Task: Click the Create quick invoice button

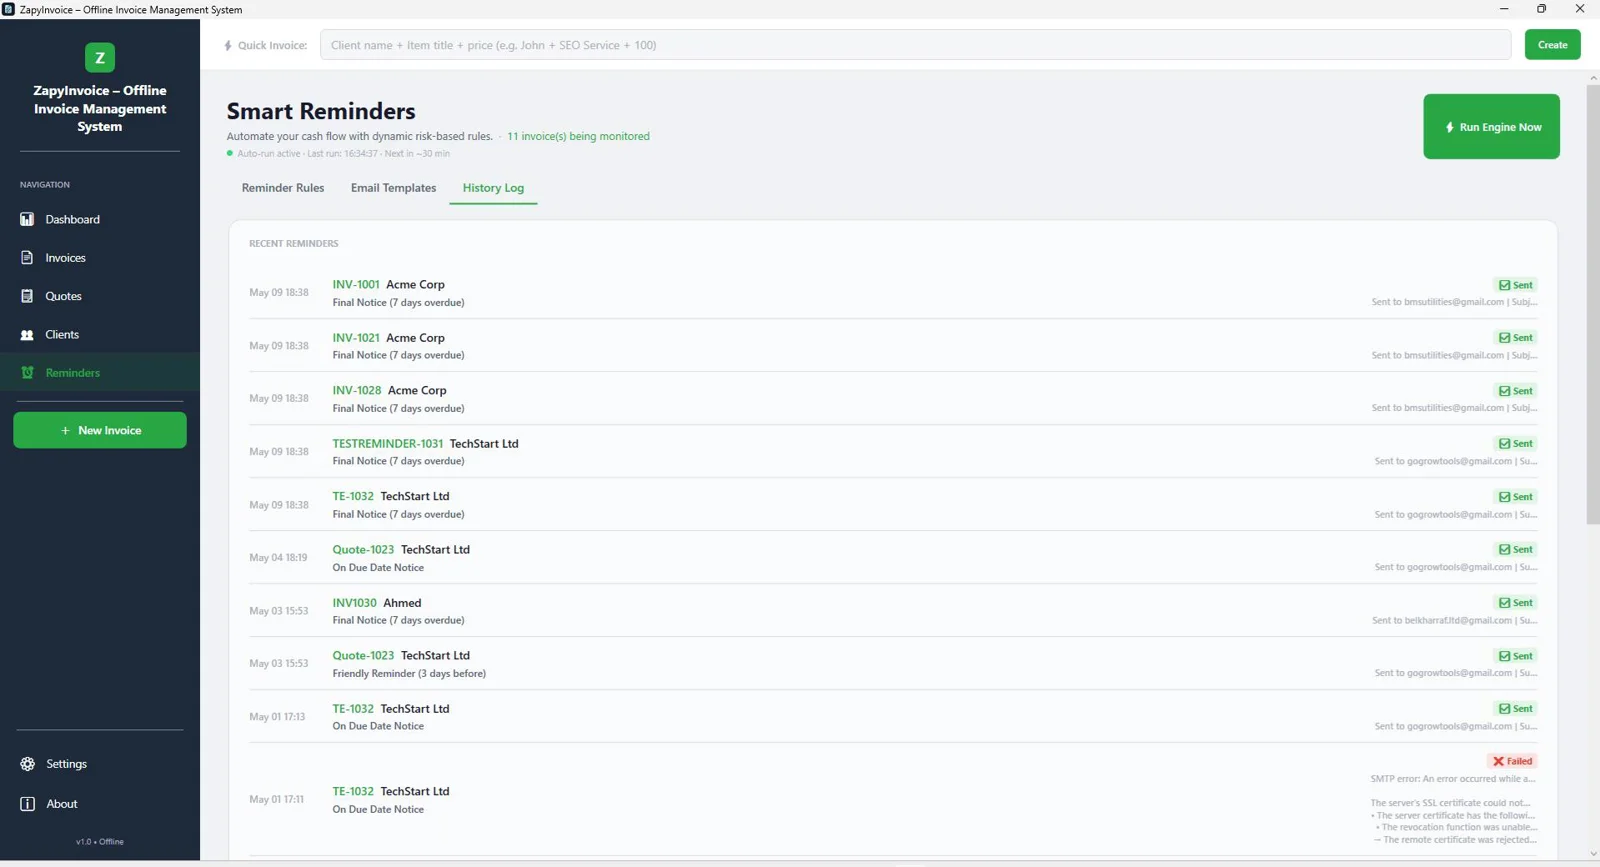Action: 1552,45
